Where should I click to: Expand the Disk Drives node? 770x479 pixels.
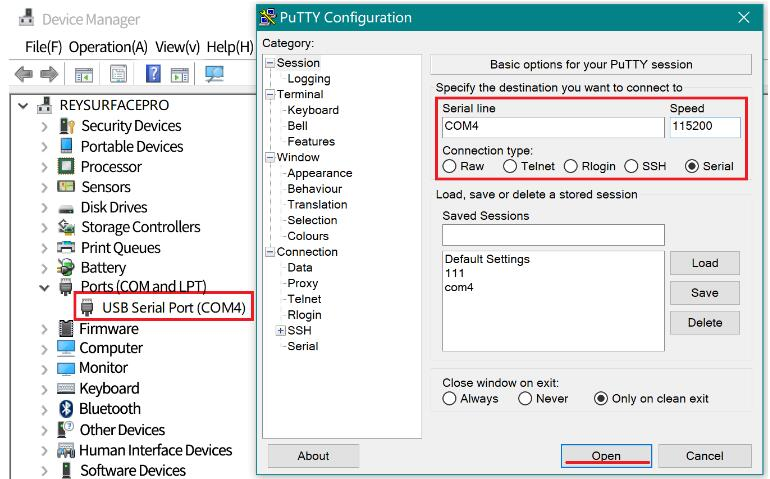pos(44,208)
